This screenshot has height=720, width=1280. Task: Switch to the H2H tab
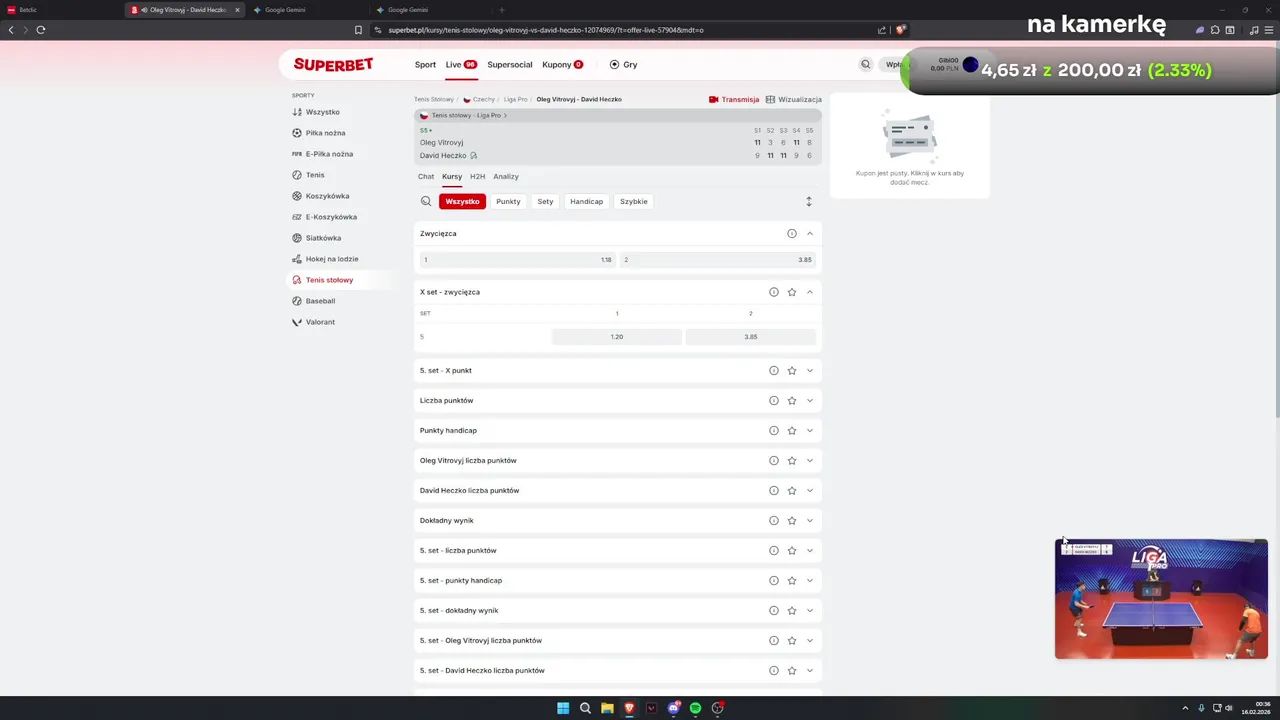pos(478,176)
